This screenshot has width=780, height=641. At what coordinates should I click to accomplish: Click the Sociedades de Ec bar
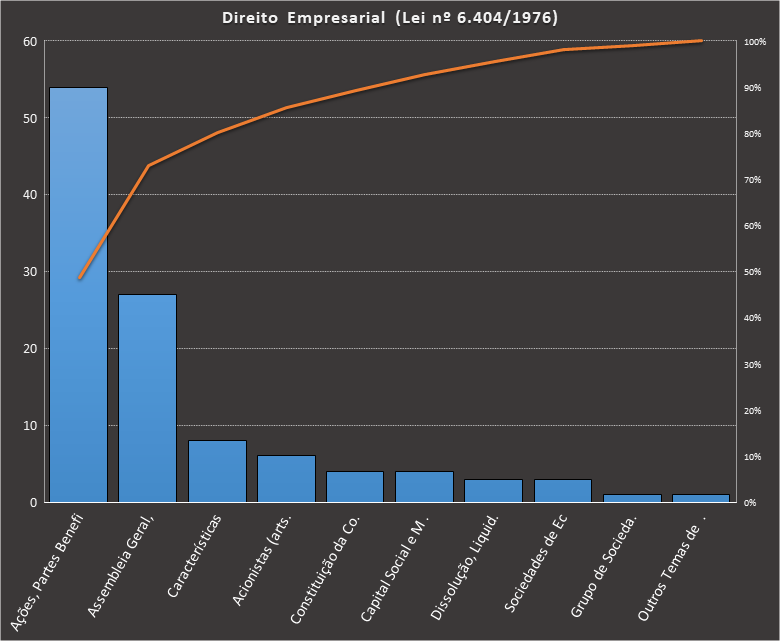562,490
